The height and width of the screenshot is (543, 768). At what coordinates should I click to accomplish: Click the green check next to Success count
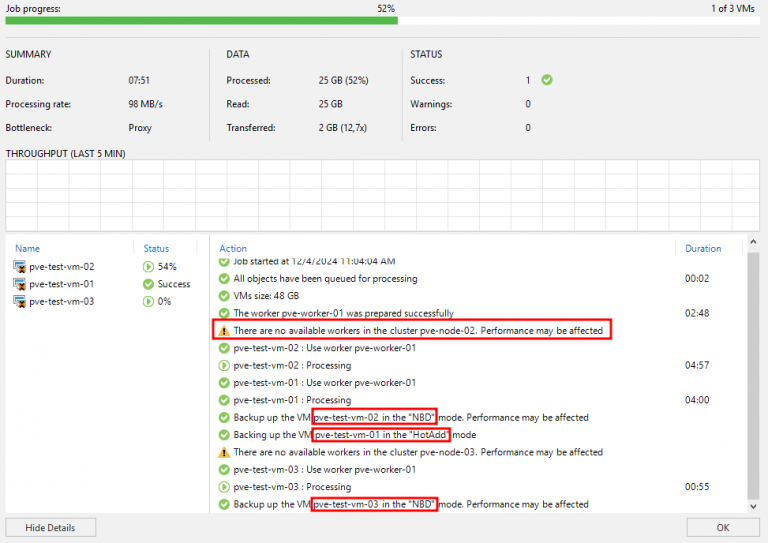pos(547,80)
